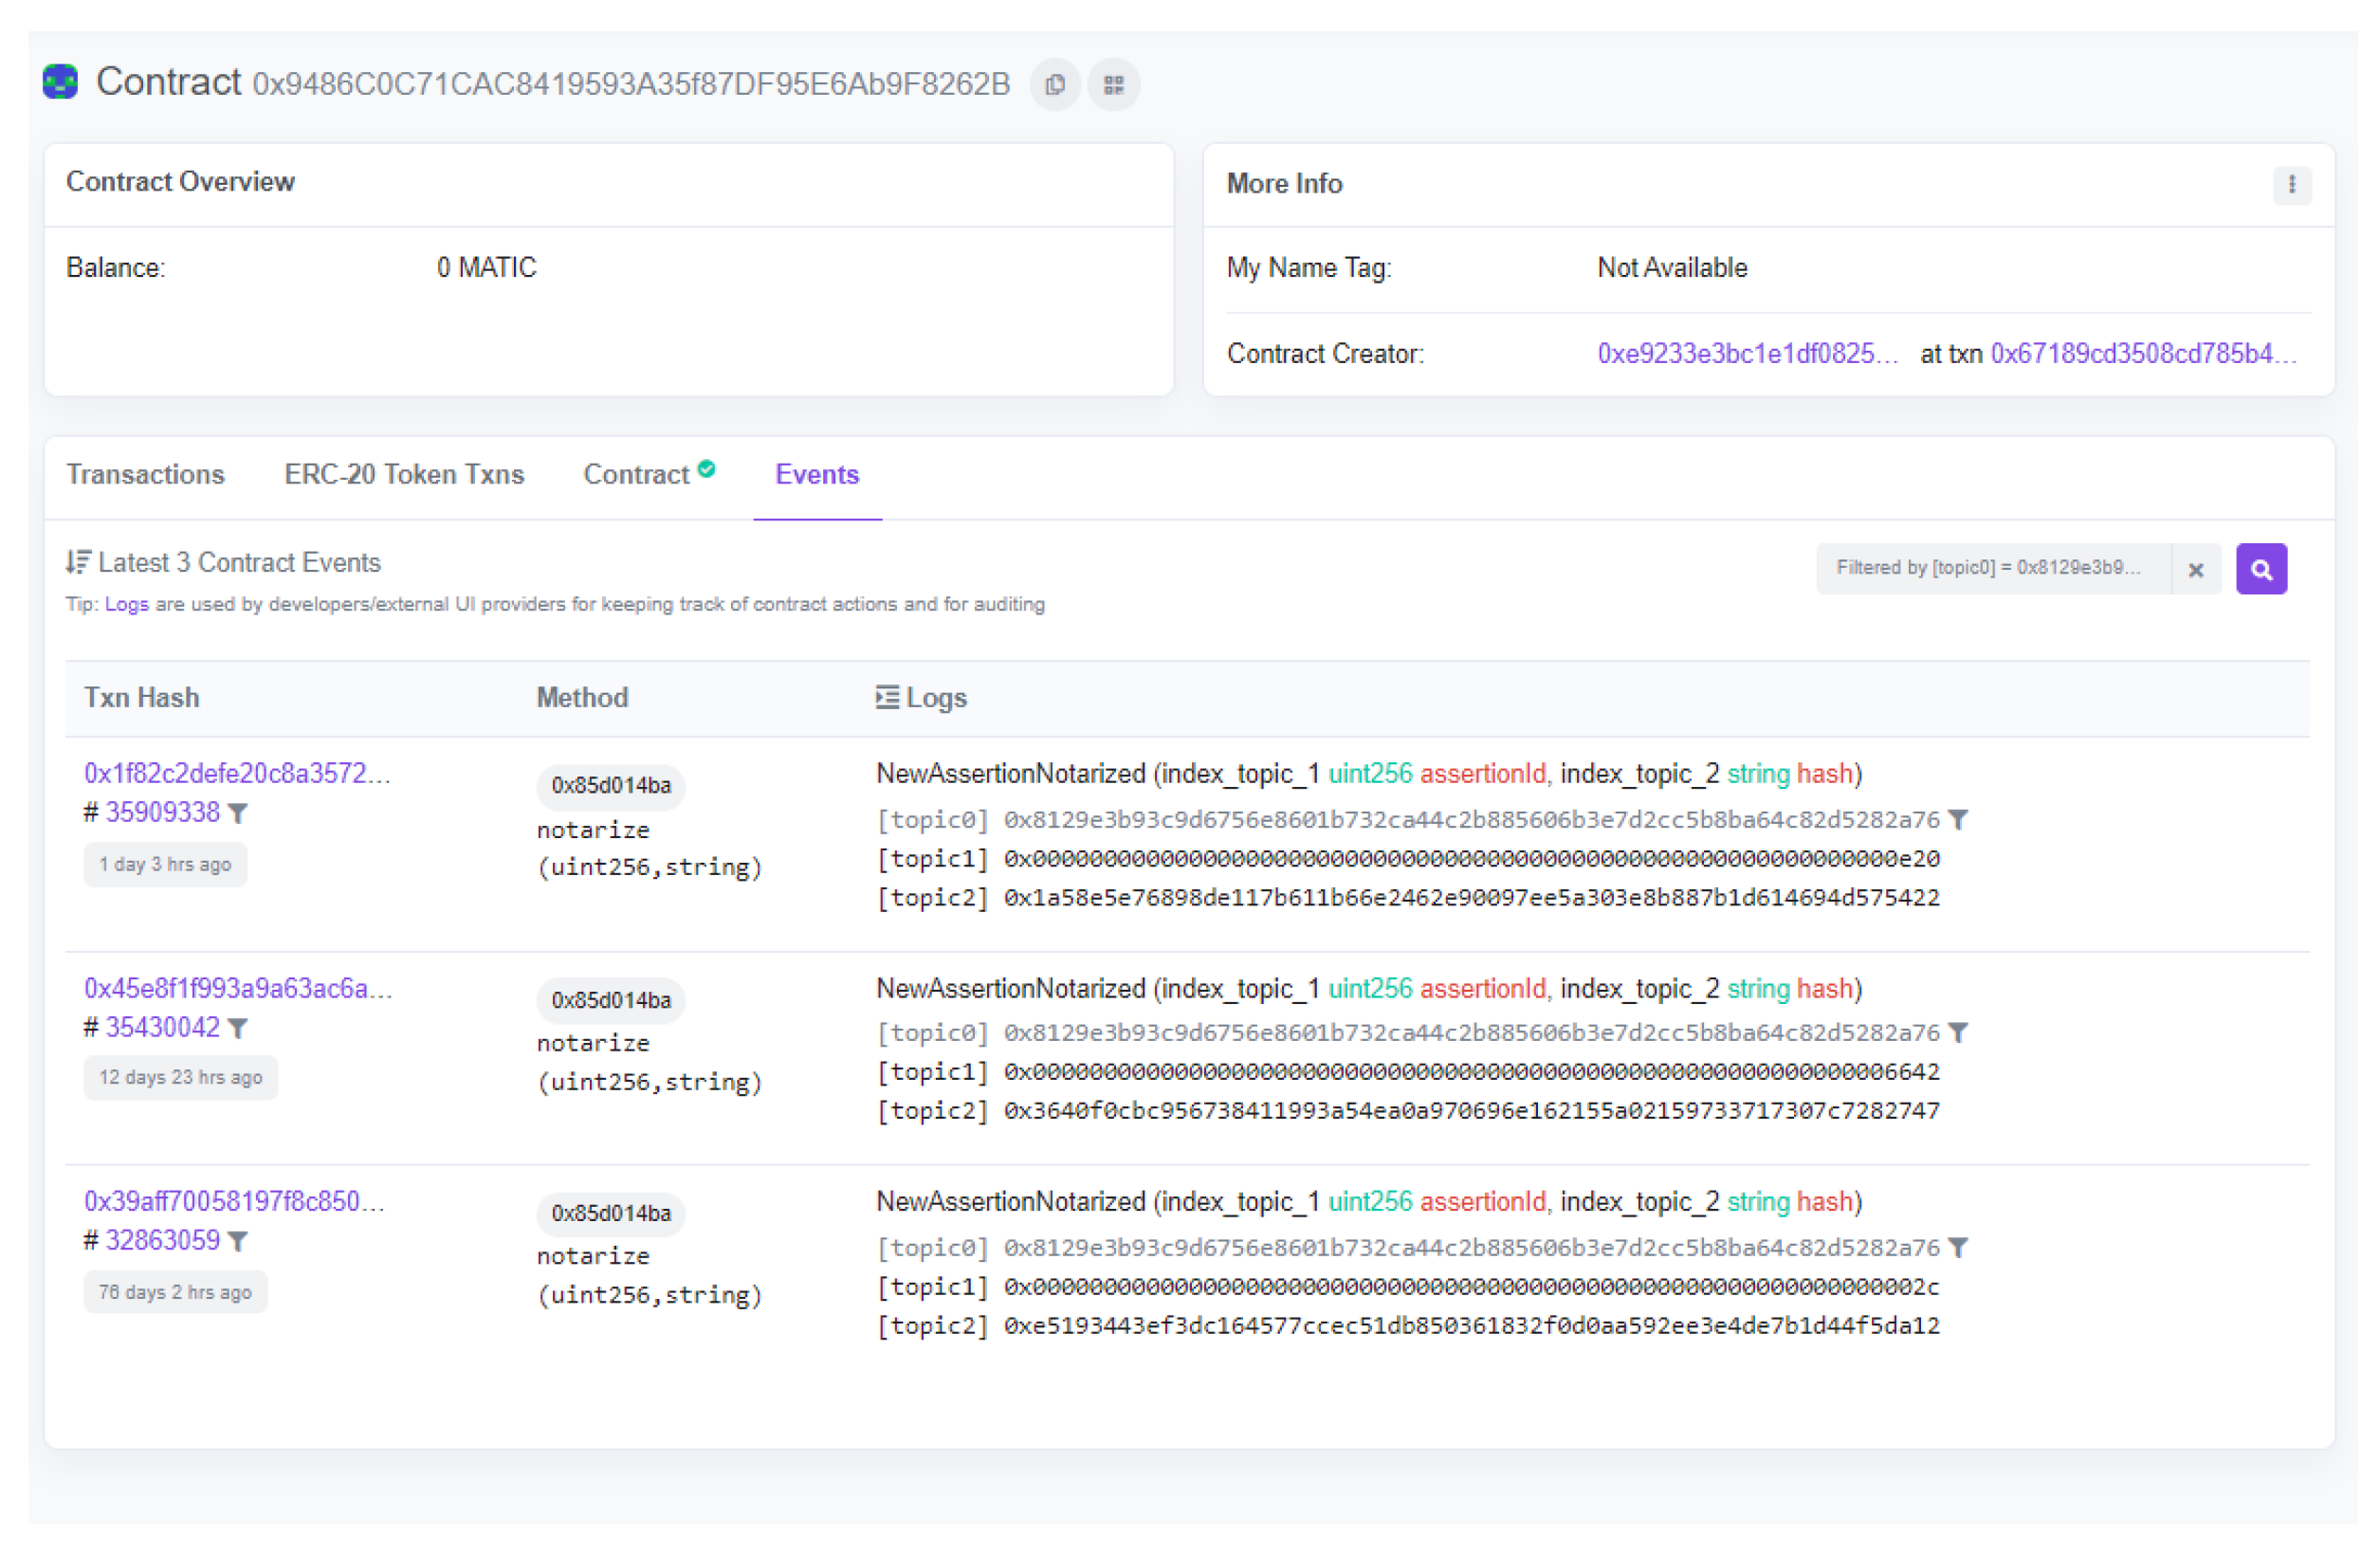This screenshot has width=2380, height=1552.
Task: Open creation txn 0x67189cd3508cd785b4 link
Action: tap(2143, 354)
